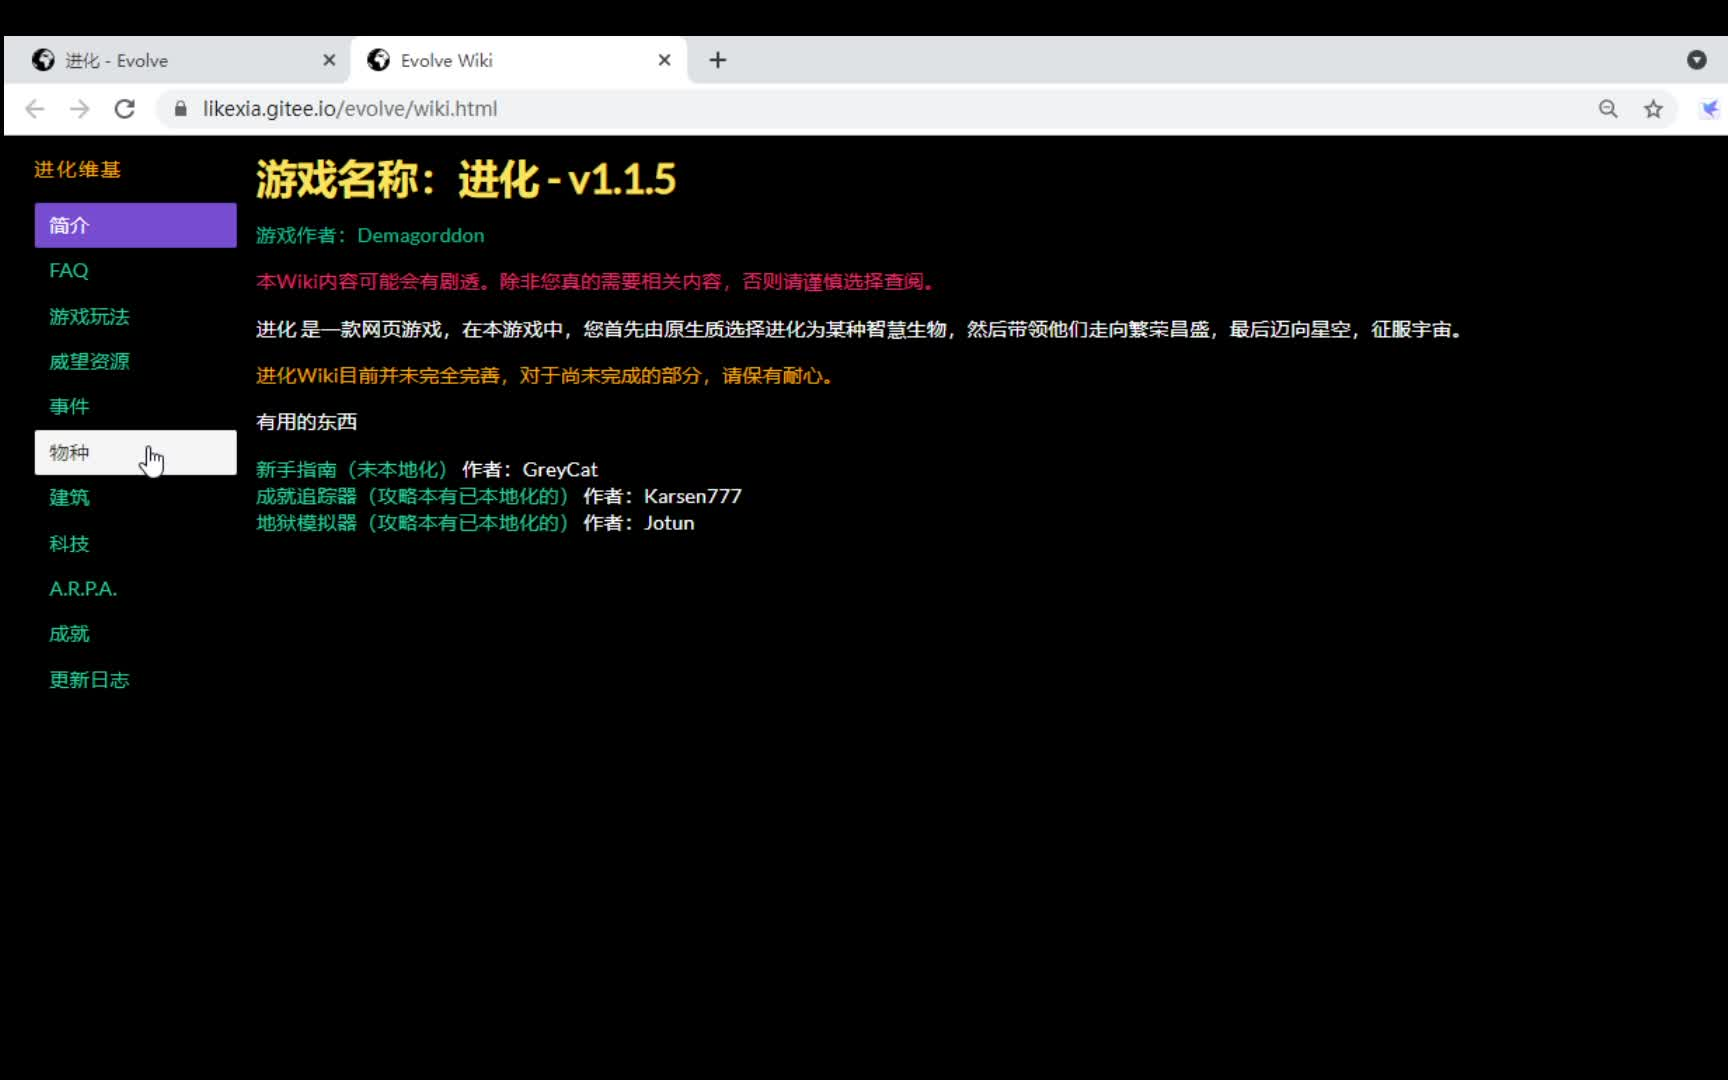Bookmark this page with the star icon

[x=1653, y=109]
